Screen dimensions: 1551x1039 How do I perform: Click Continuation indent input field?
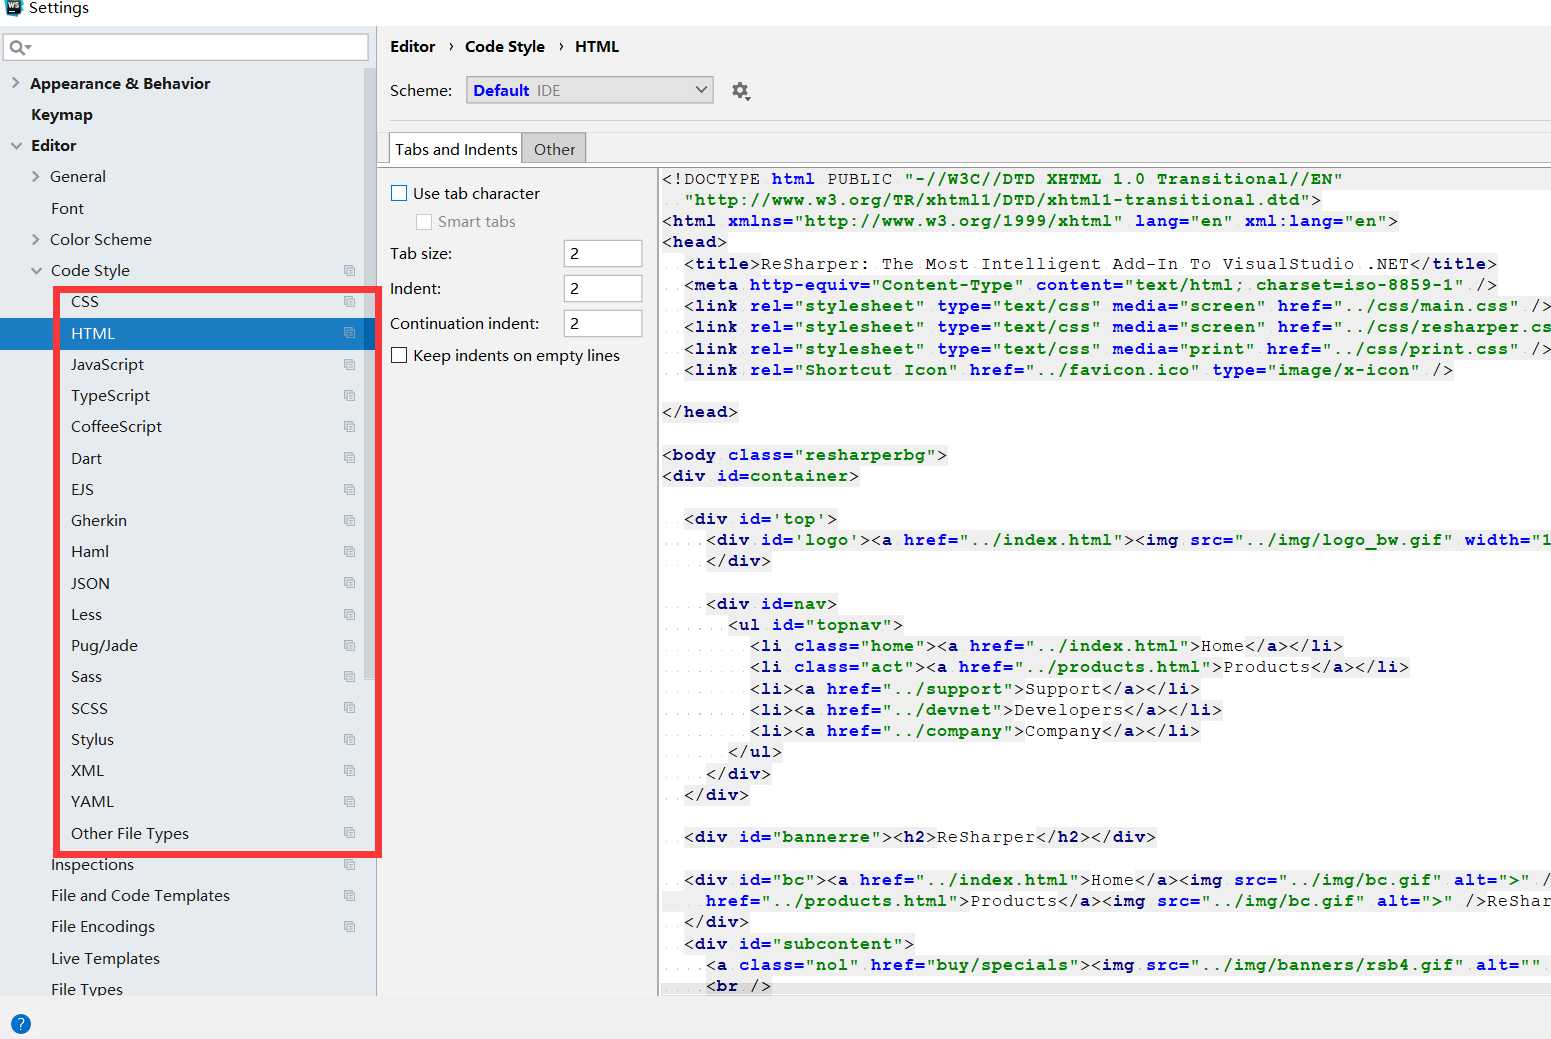point(603,323)
